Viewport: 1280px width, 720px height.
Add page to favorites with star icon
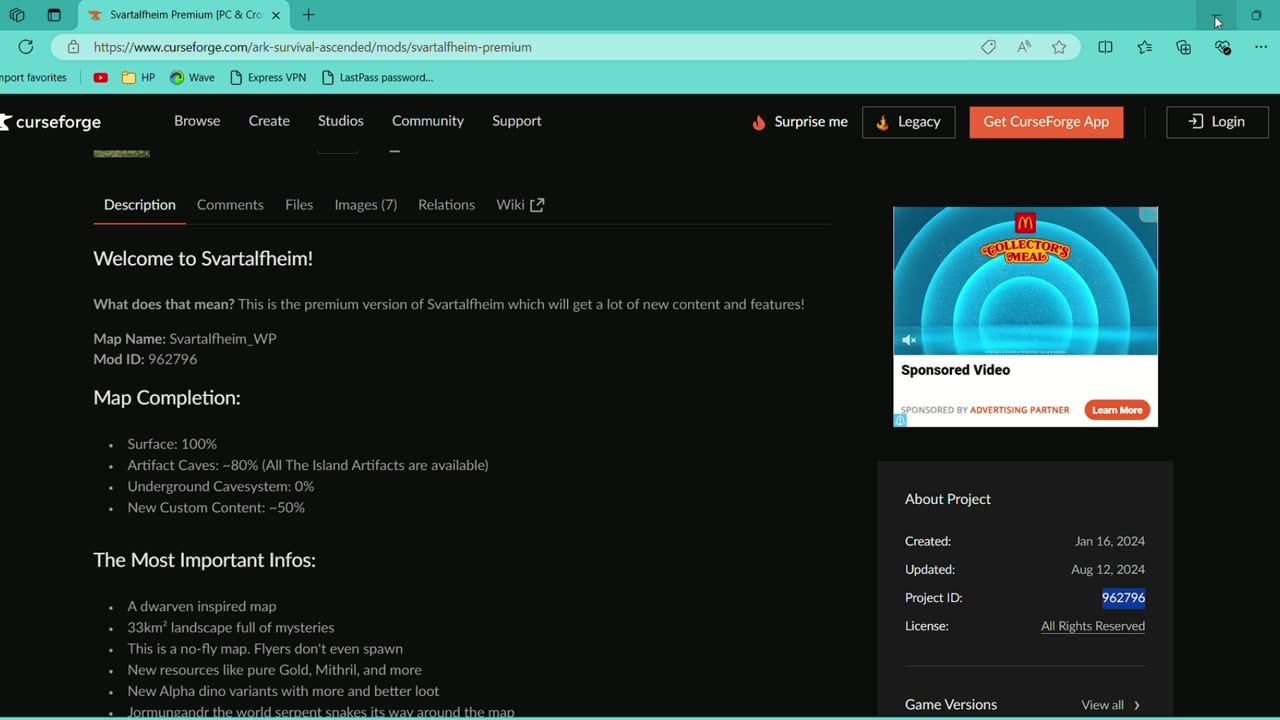coord(1059,47)
